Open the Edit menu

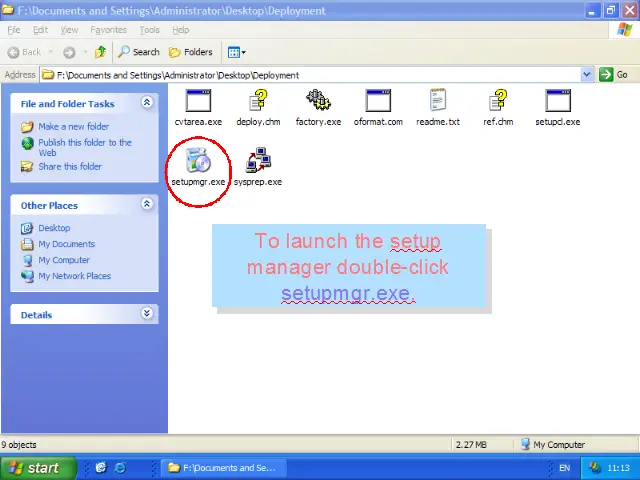click(x=40, y=30)
